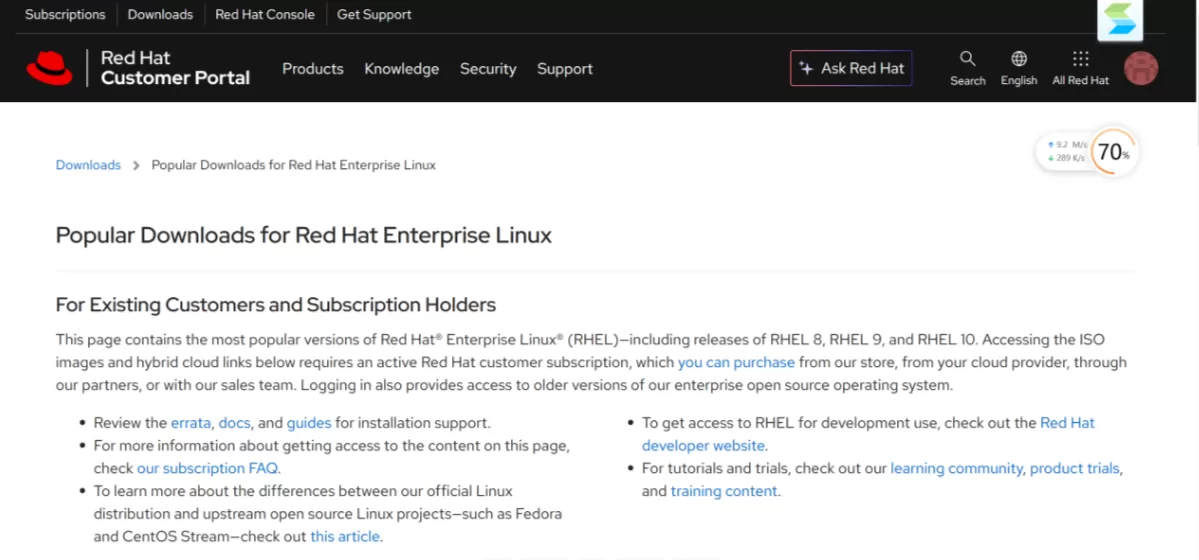Open the learning community link
Screen dimensions: 1199x560
pyautogui.click(x=956, y=467)
